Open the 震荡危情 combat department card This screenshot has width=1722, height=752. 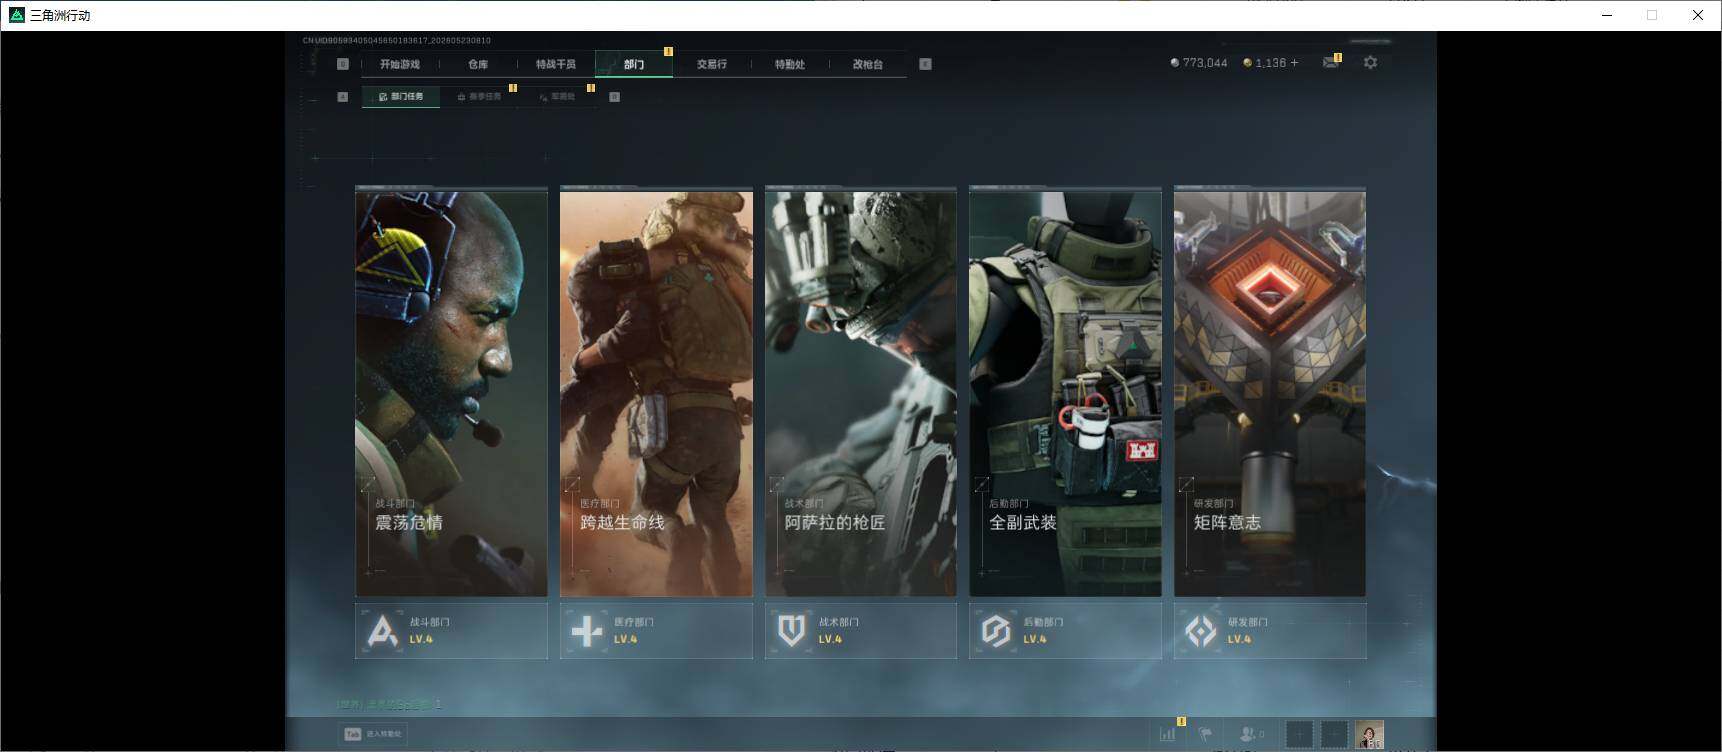tap(451, 394)
